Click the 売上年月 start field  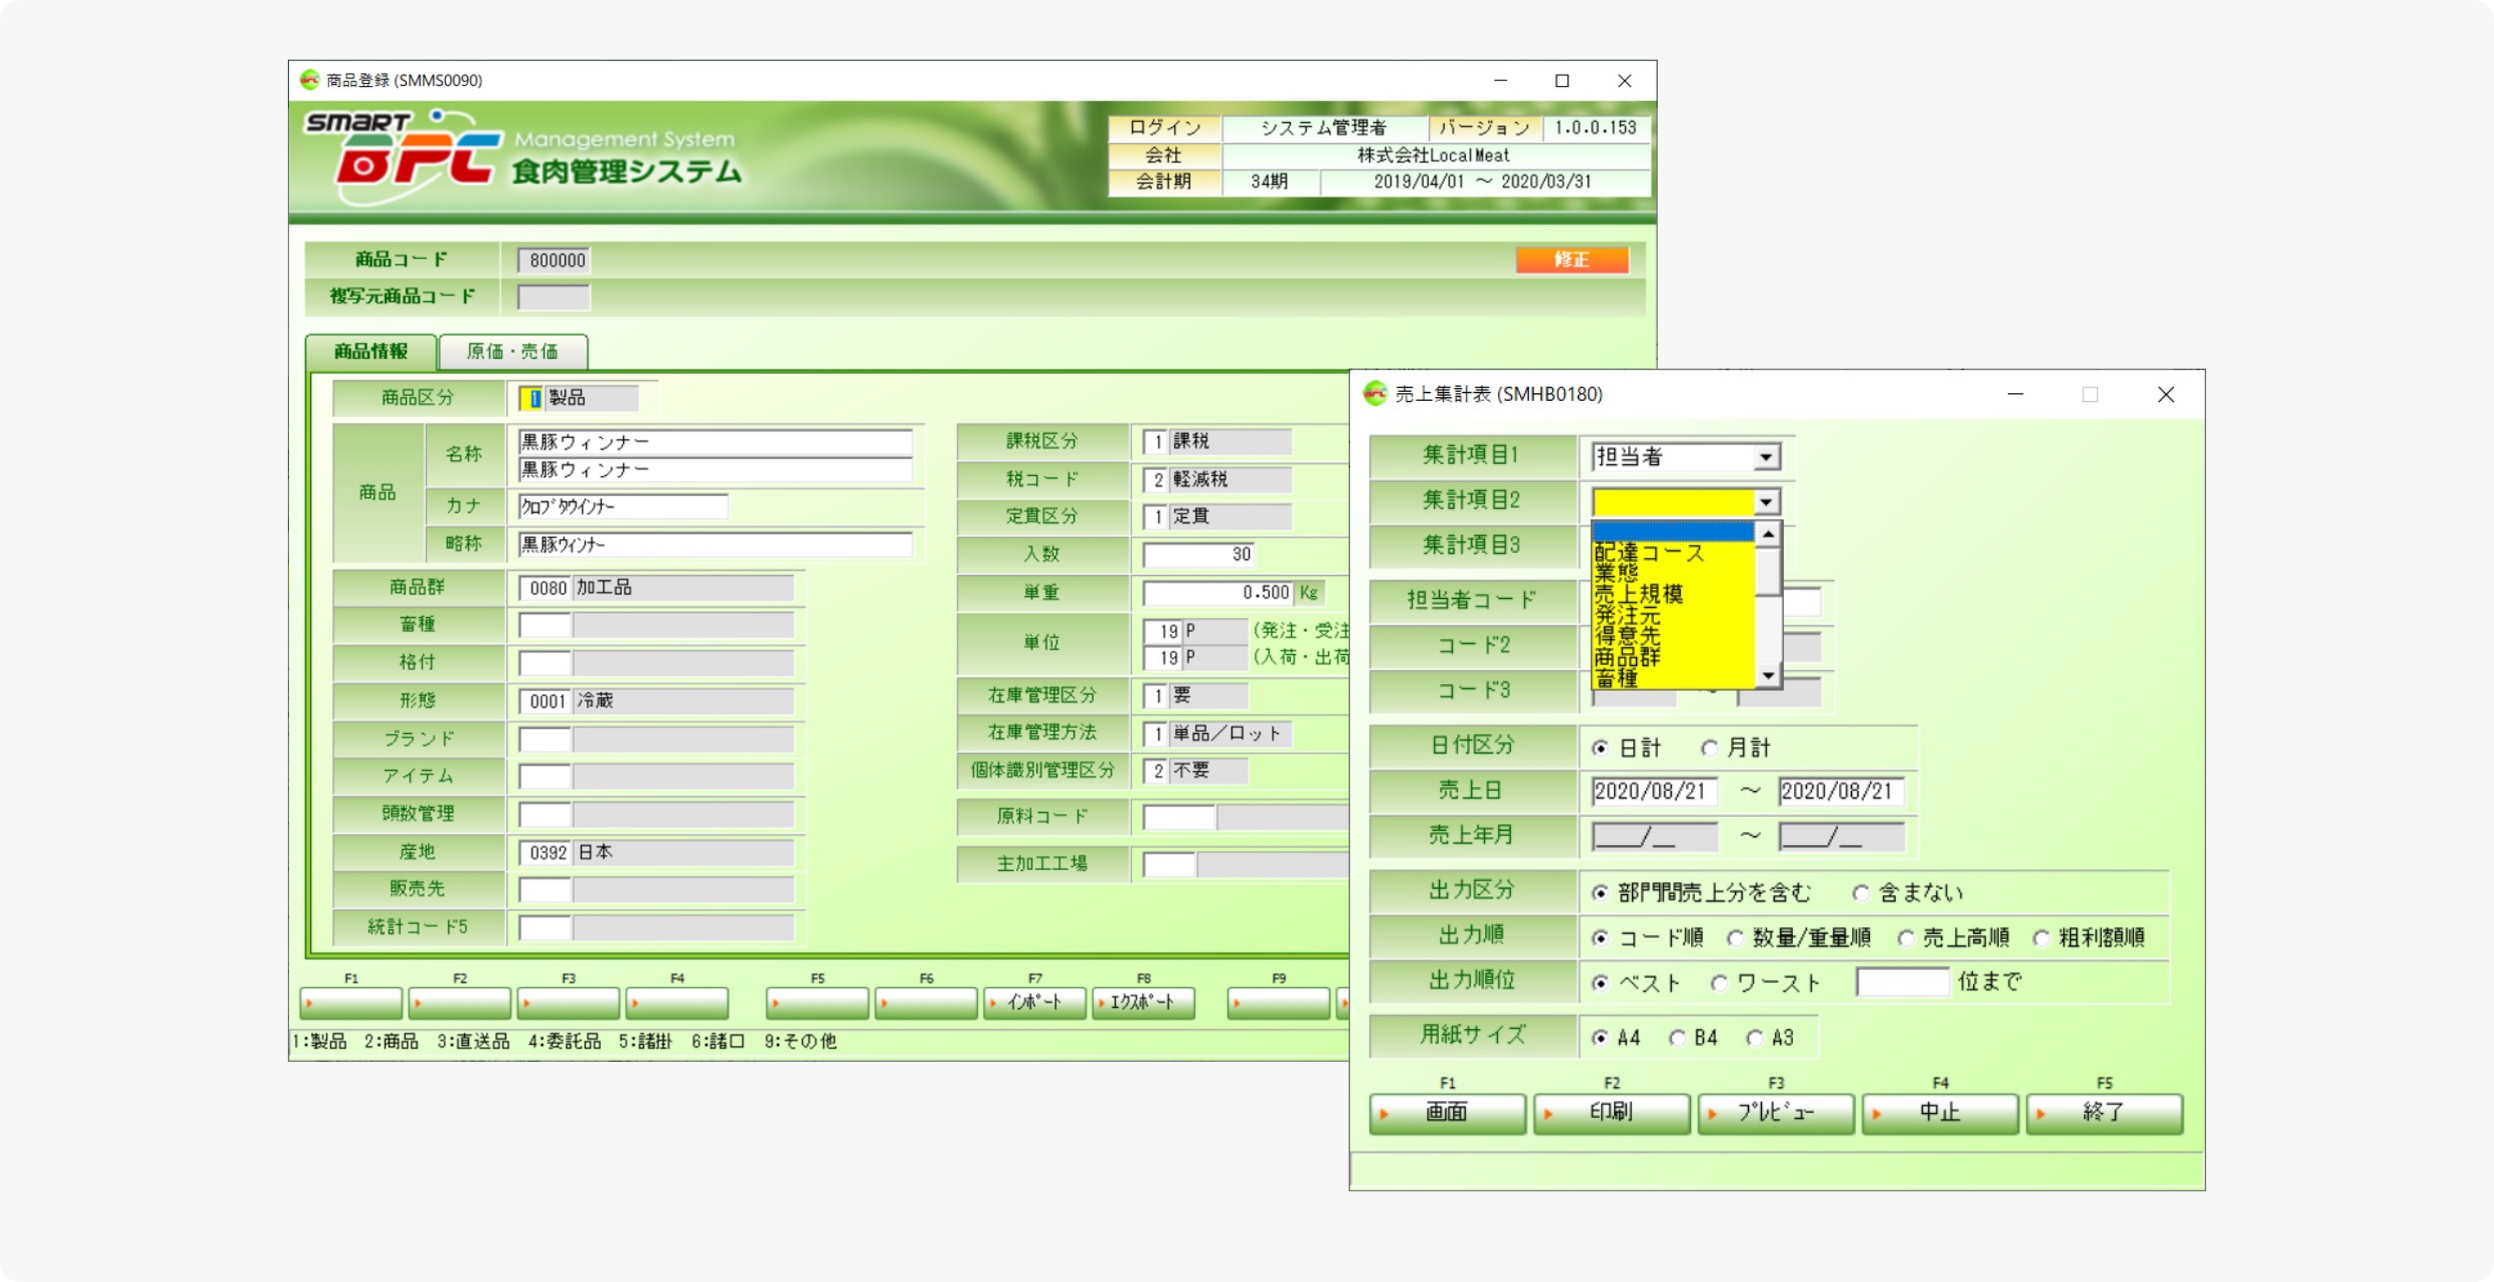coord(1654,836)
